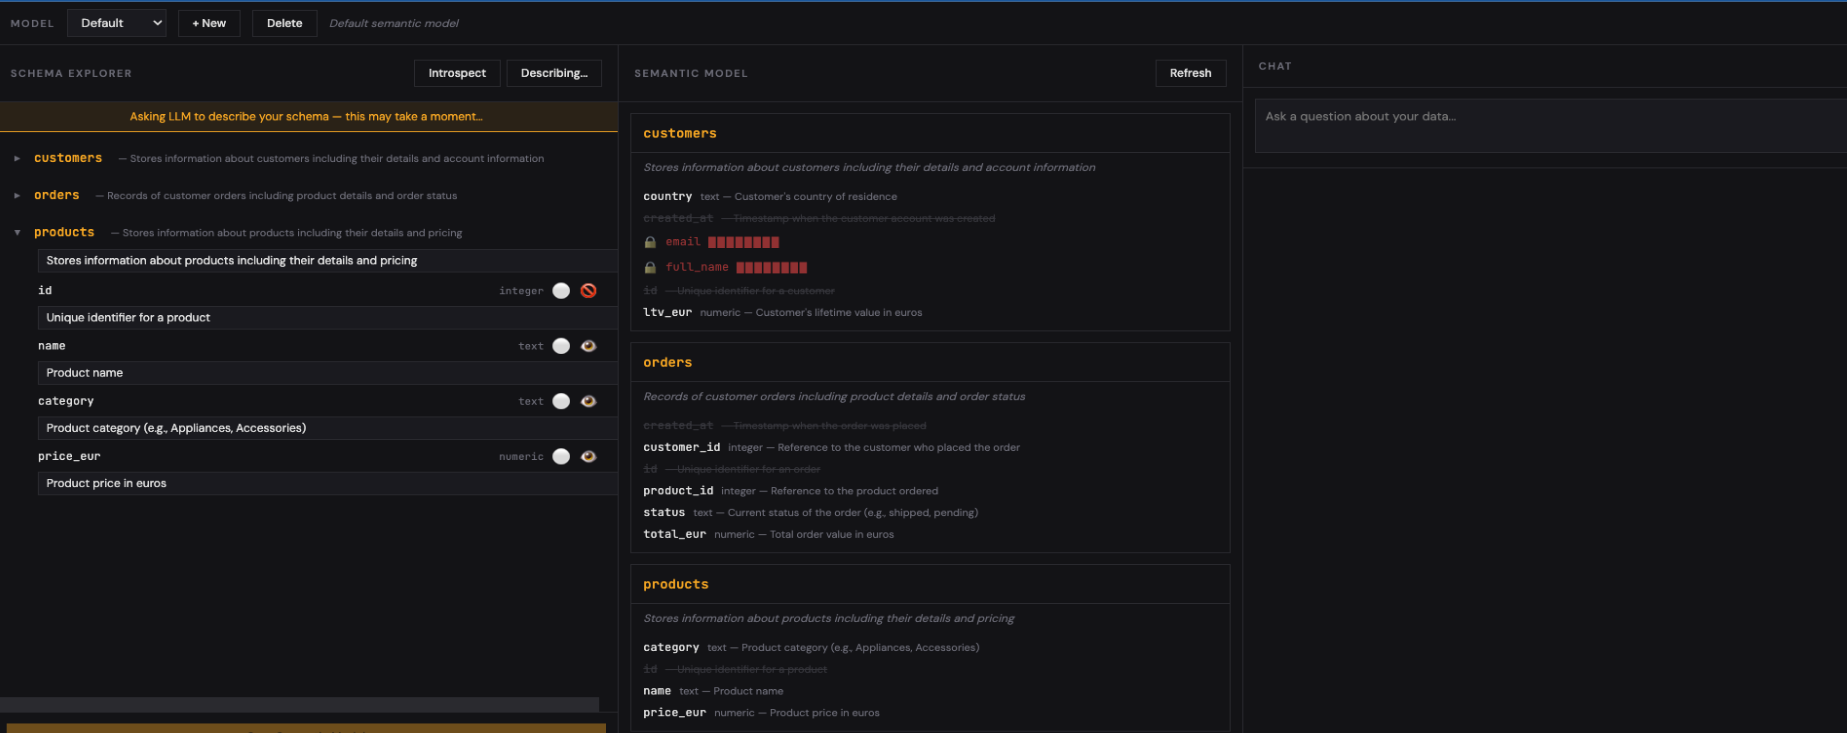Click the lock icon beside email field

pyautogui.click(x=650, y=242)
